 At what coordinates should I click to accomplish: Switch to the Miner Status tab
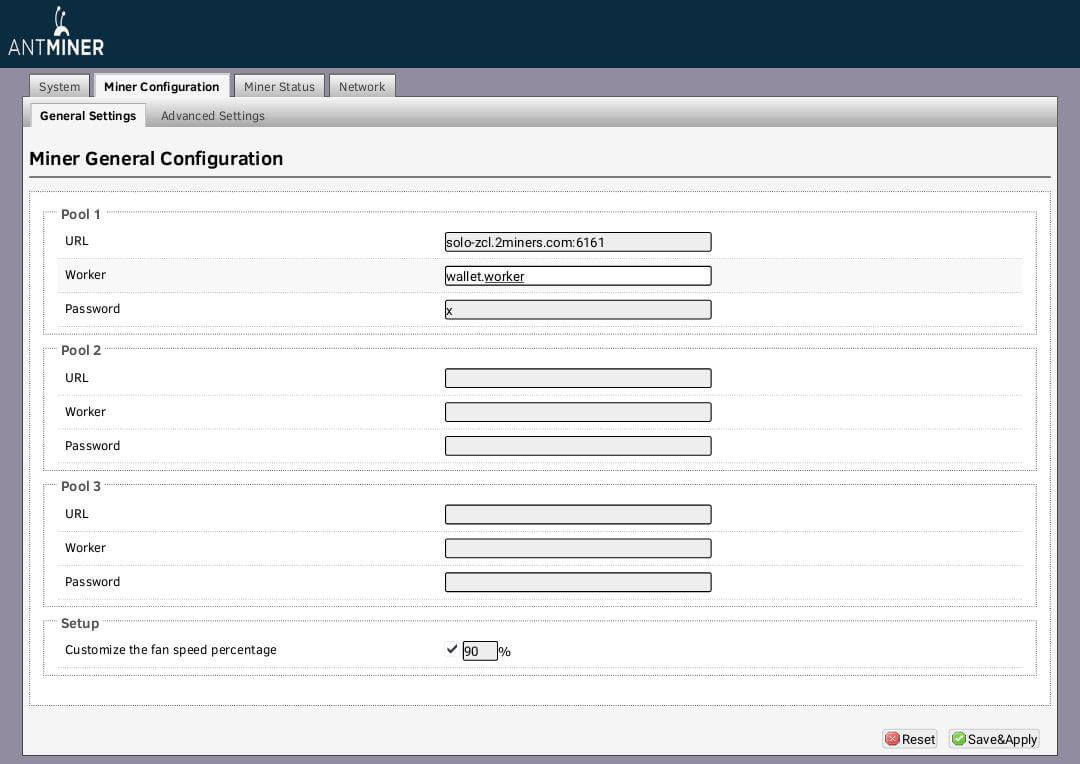[x=279, y=87]
